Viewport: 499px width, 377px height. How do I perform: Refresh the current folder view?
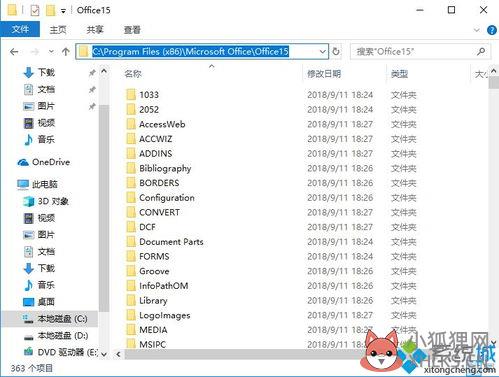pos(336,52)
